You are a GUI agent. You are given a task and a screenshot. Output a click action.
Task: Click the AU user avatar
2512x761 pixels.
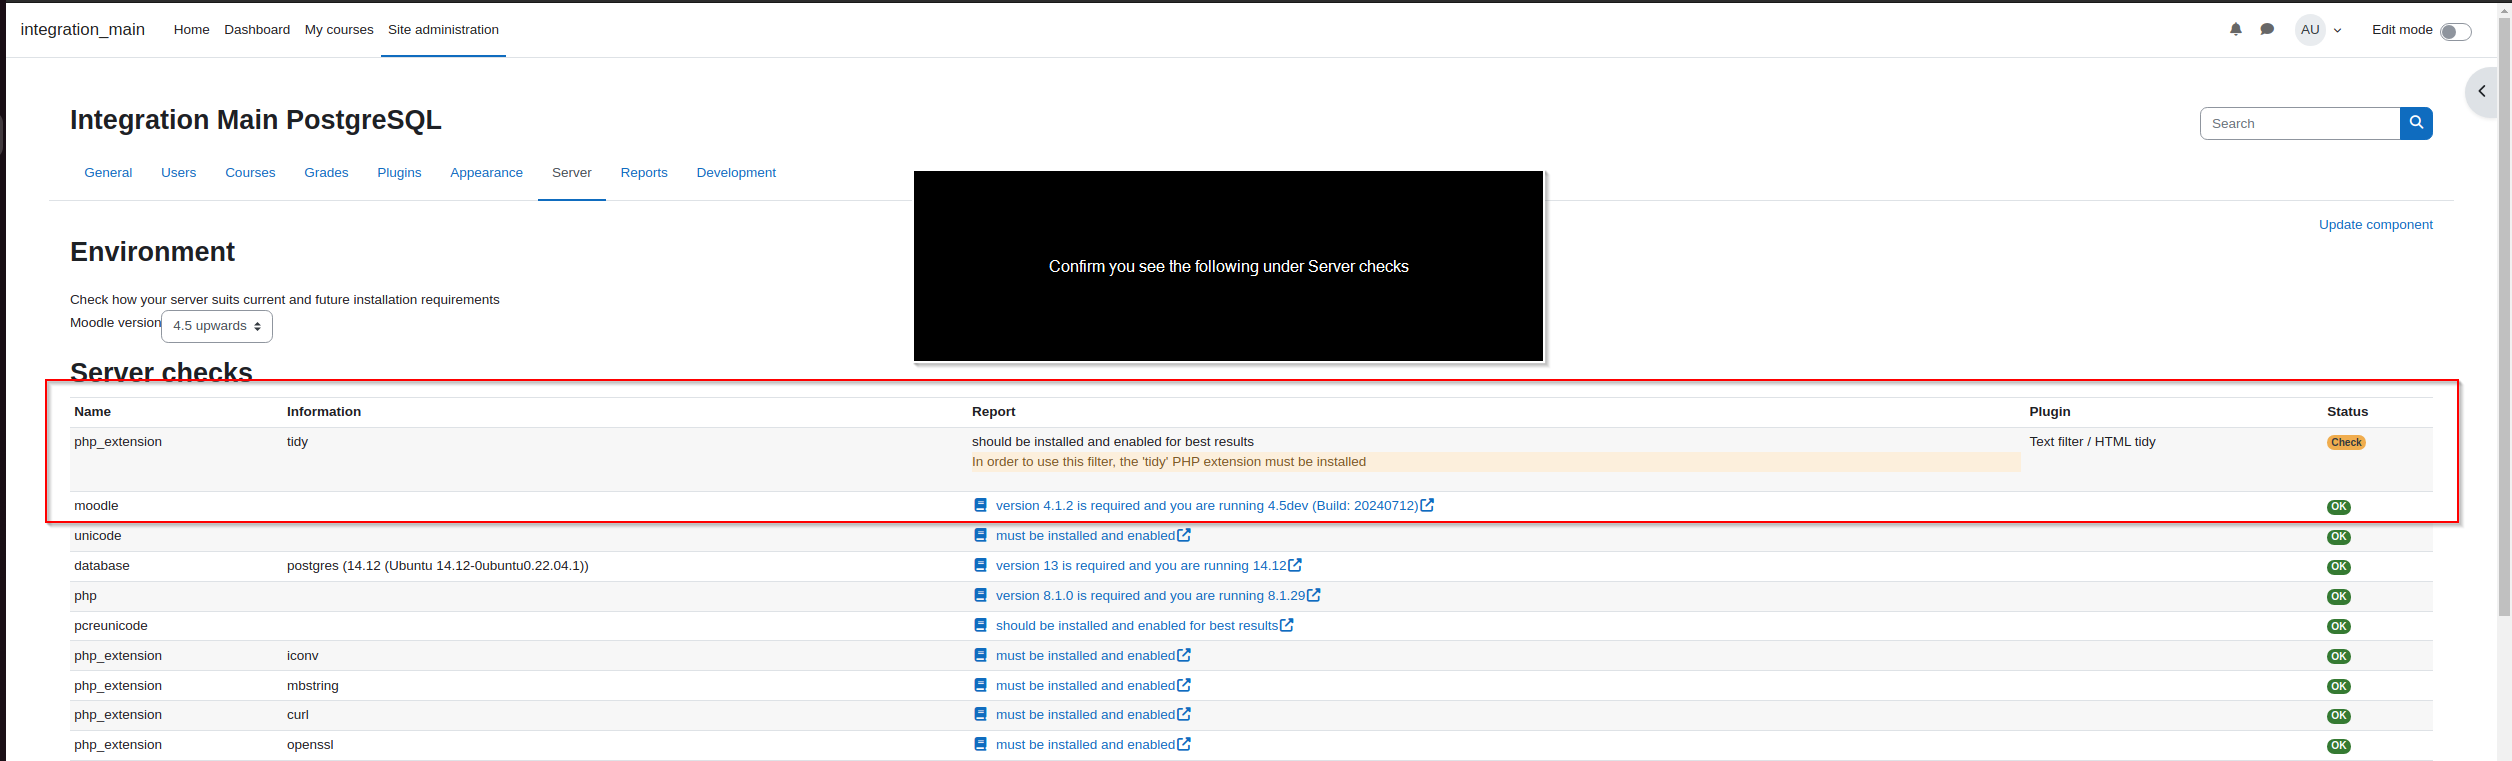(2310, 30)
